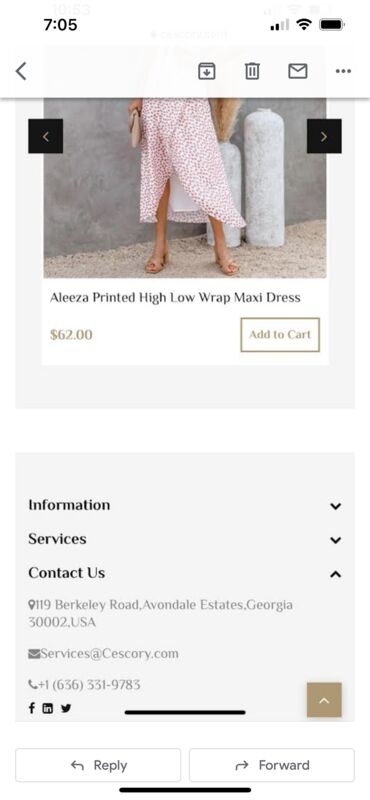370x800 pixels.
Task: Expand the Information section
Action: 185,505
